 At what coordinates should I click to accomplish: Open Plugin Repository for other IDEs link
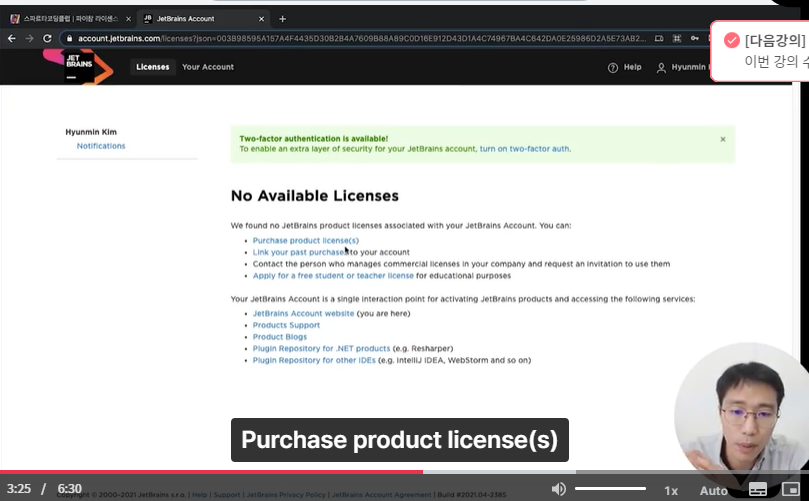click(x=314, y=360)
